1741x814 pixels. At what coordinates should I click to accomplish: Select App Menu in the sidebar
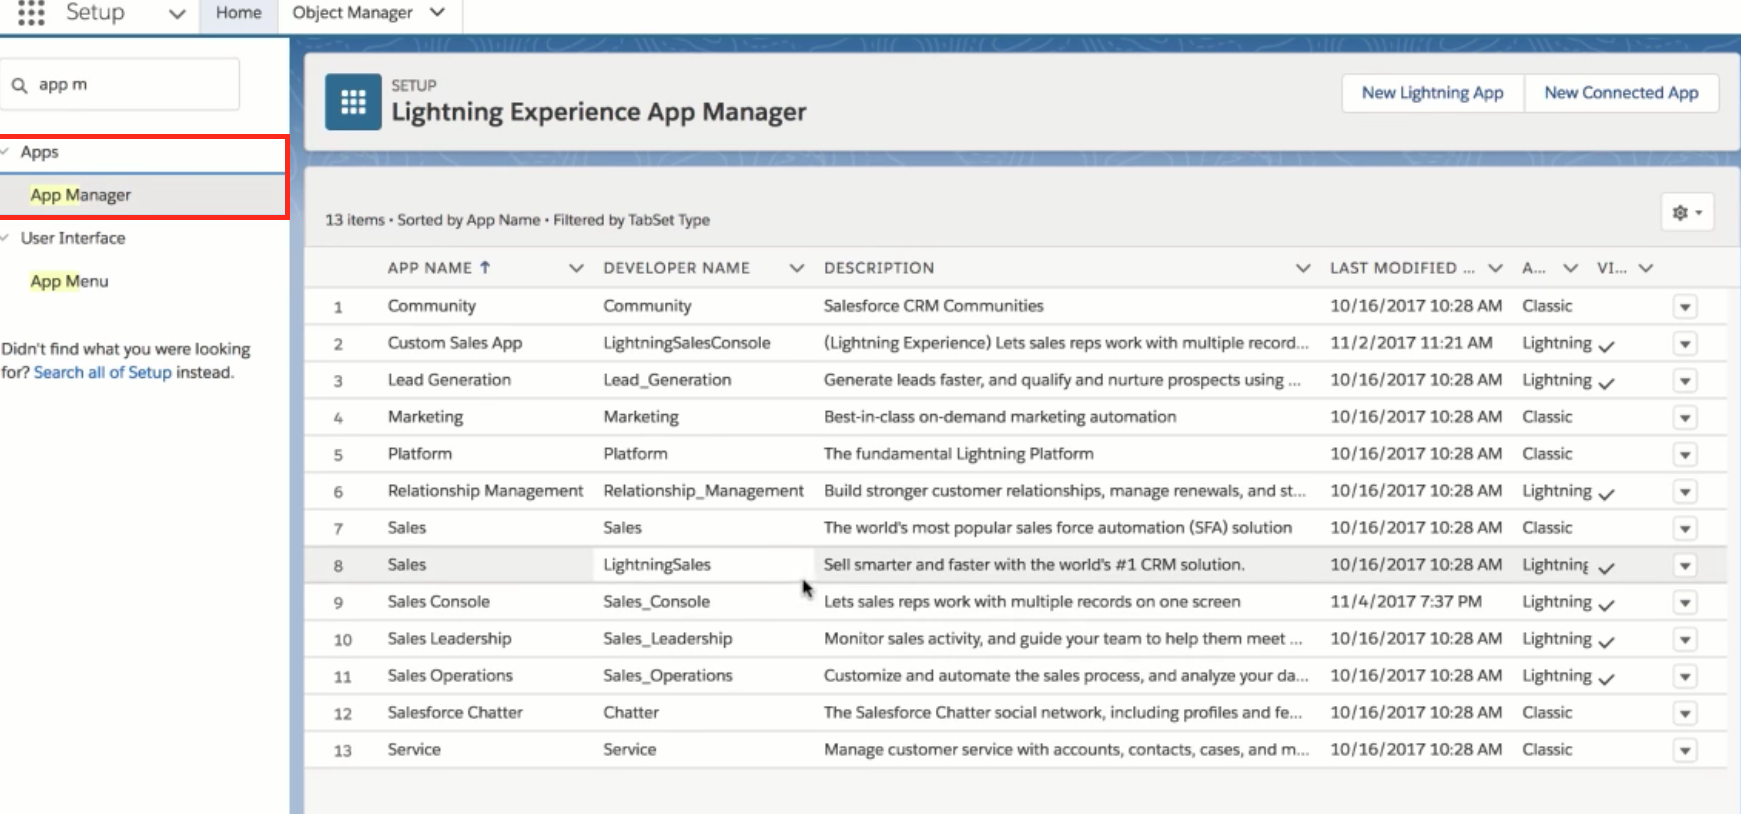69,281
